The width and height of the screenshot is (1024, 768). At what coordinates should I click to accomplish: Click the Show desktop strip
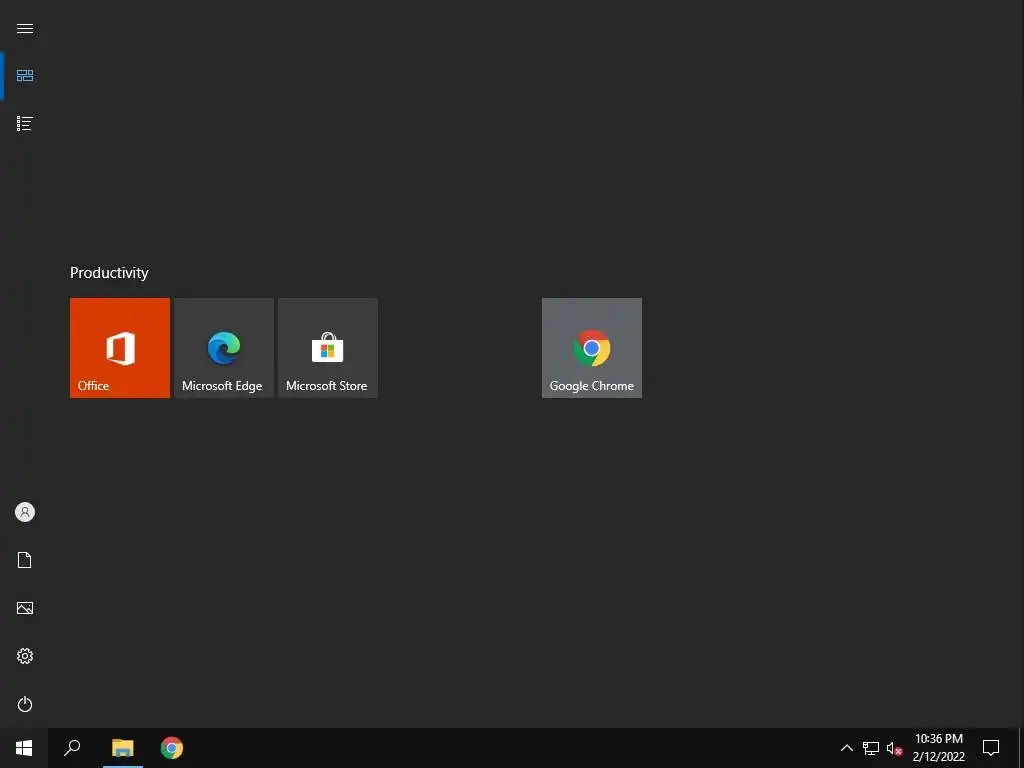coord(1020,748)
